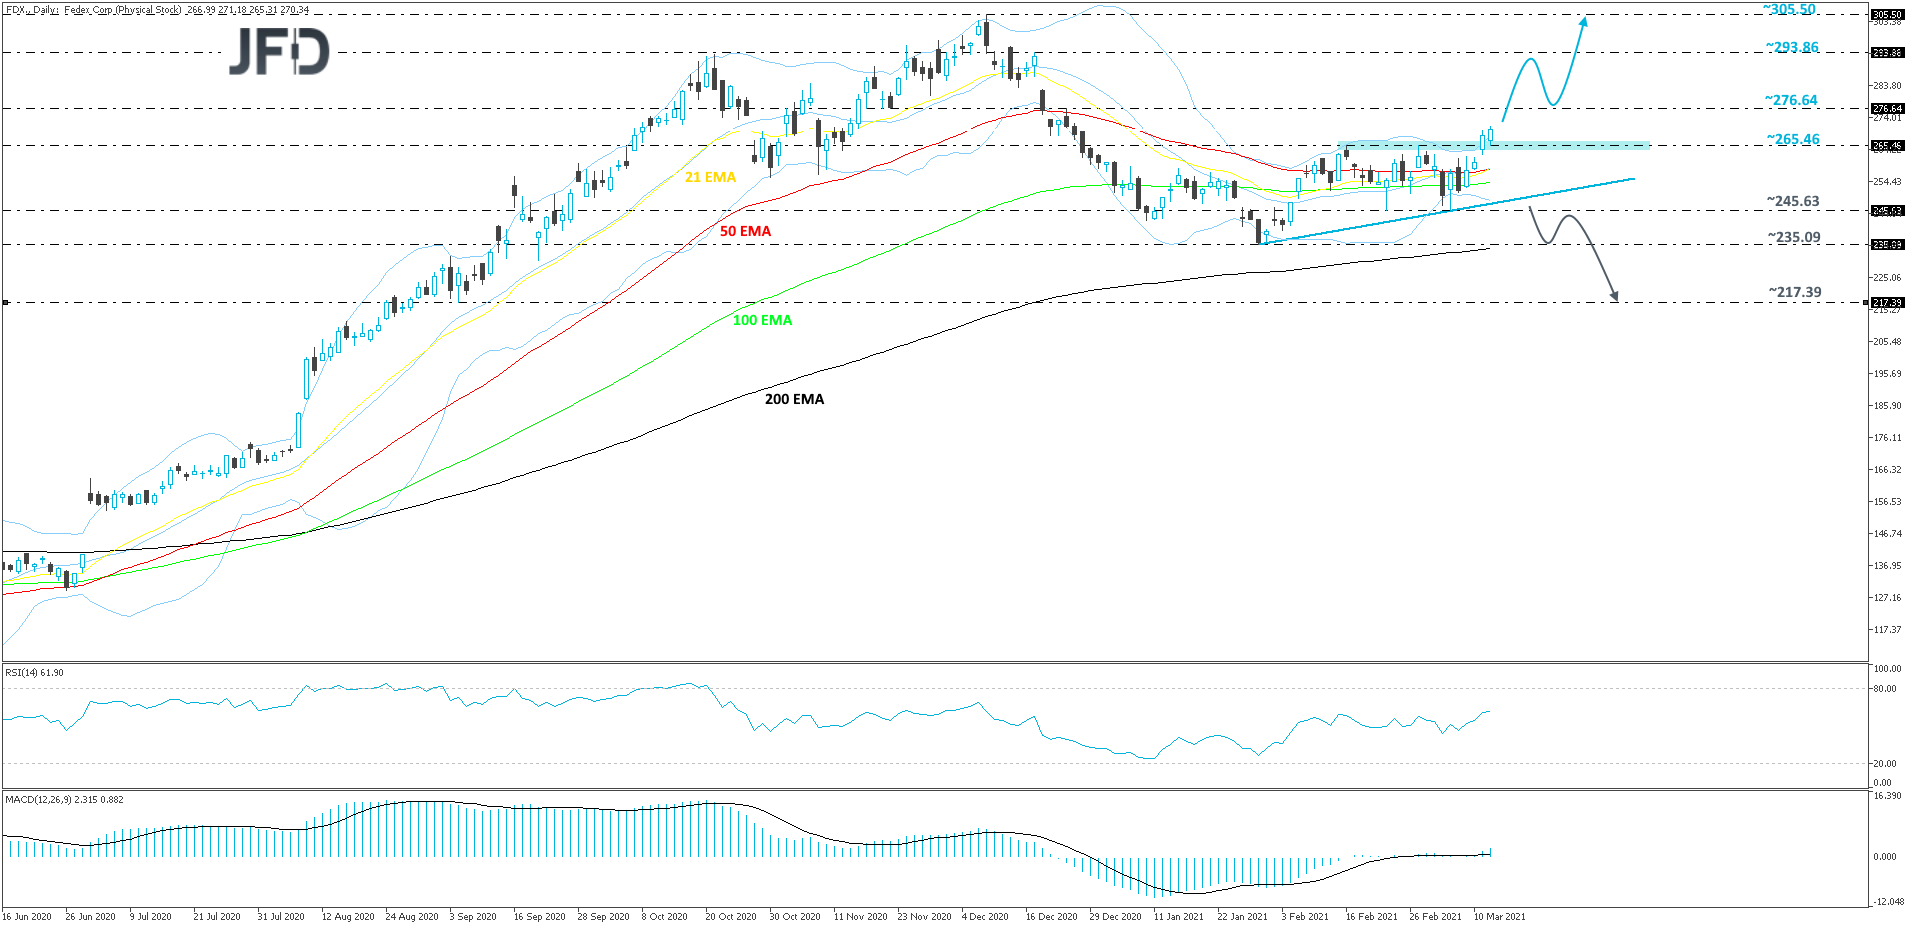Click the 20.00 RSI scale value
This screenshot has height=928, width=1916.
tap(1884, 763)
